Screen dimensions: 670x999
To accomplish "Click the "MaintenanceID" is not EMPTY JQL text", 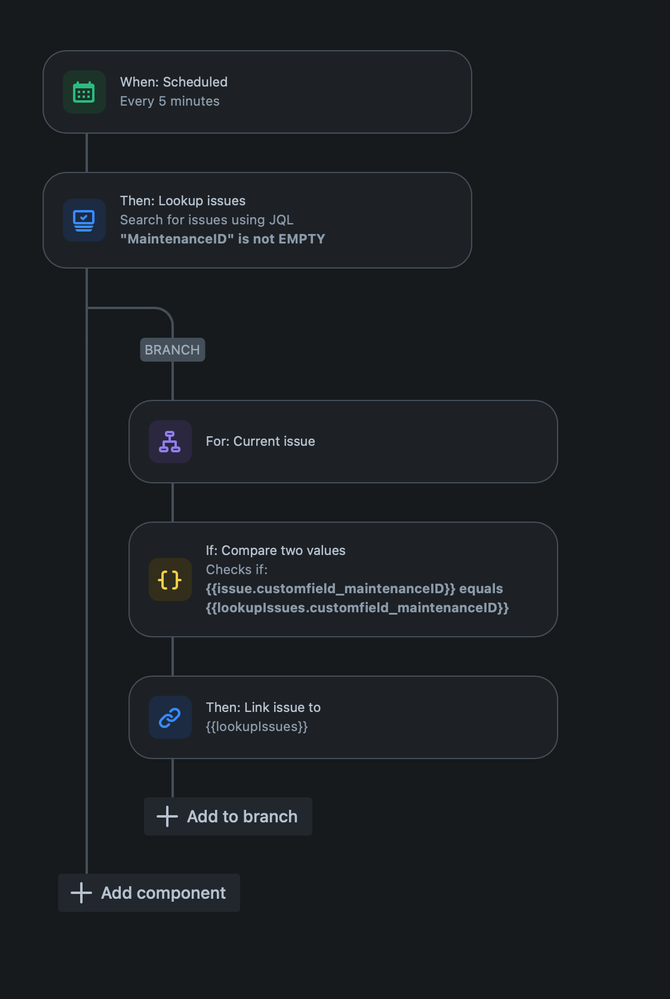I will [222, 239].
